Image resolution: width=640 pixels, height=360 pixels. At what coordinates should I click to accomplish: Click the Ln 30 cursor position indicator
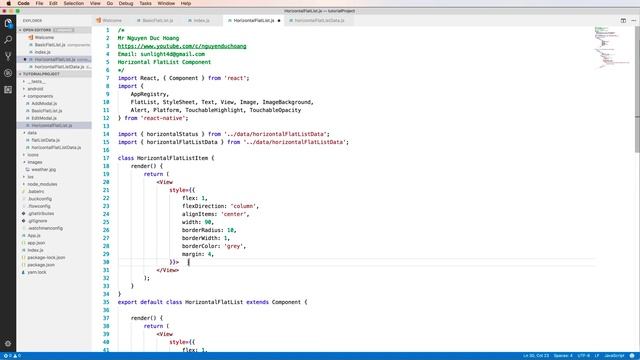pyautogui.click(x=536, y=356)
